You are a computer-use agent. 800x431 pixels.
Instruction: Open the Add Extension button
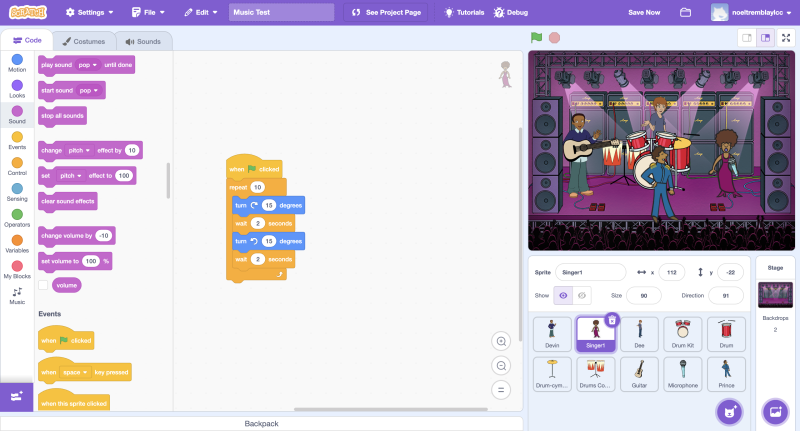coord(16,396)
